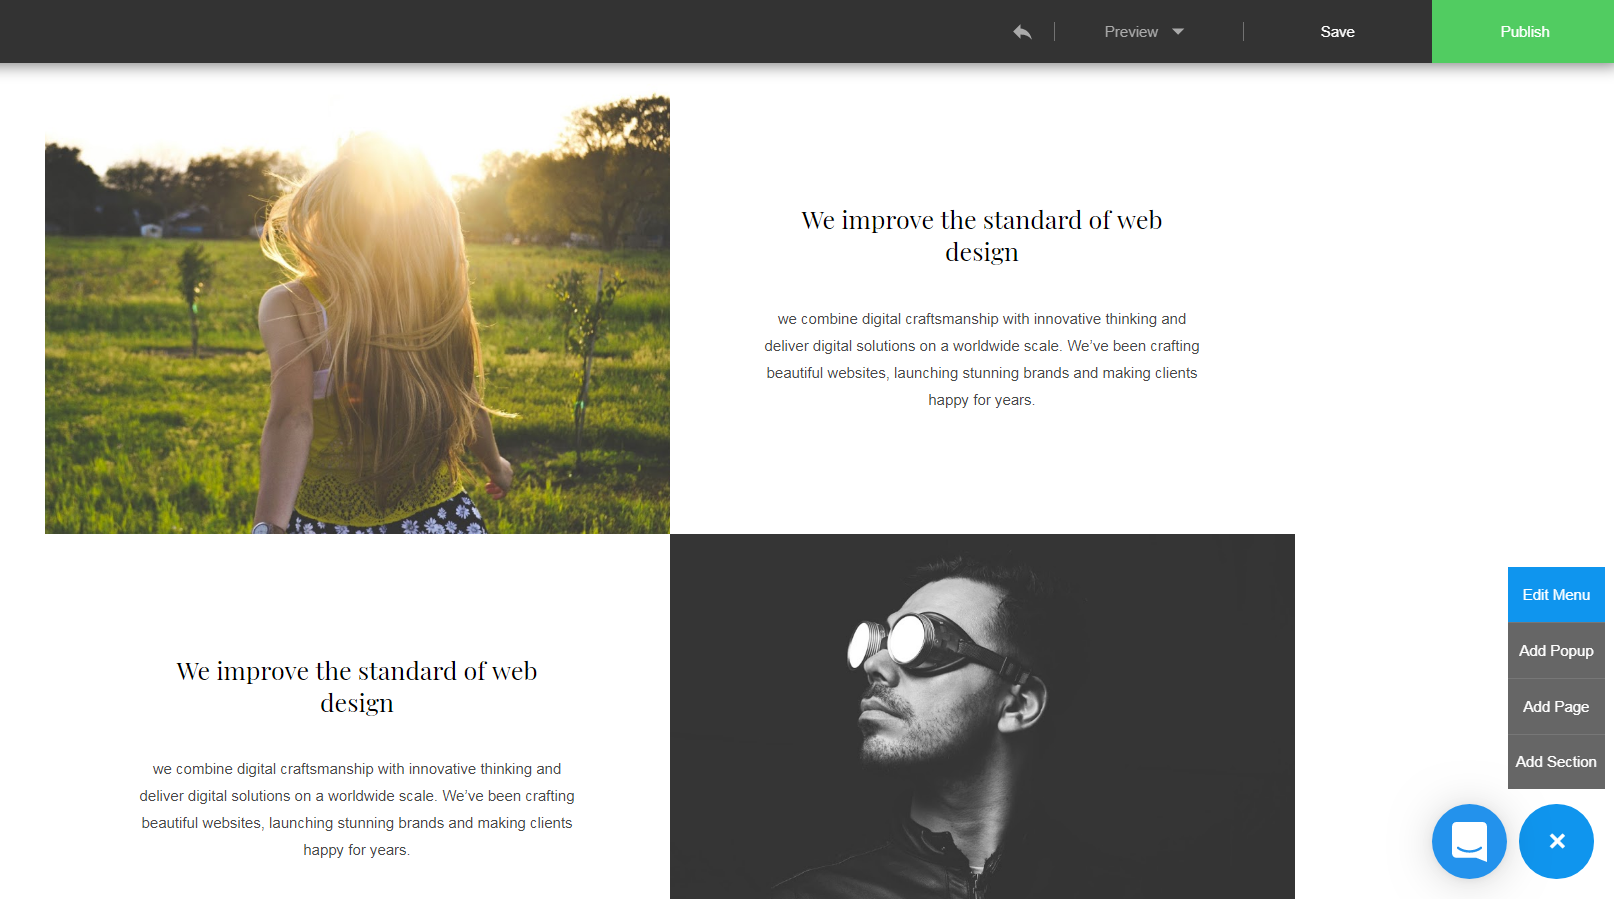The width and height of the screenshot is (1614, 899).
Task: Click 'happy for years.' in lower paragraph
Action: [x=357, y=850]
